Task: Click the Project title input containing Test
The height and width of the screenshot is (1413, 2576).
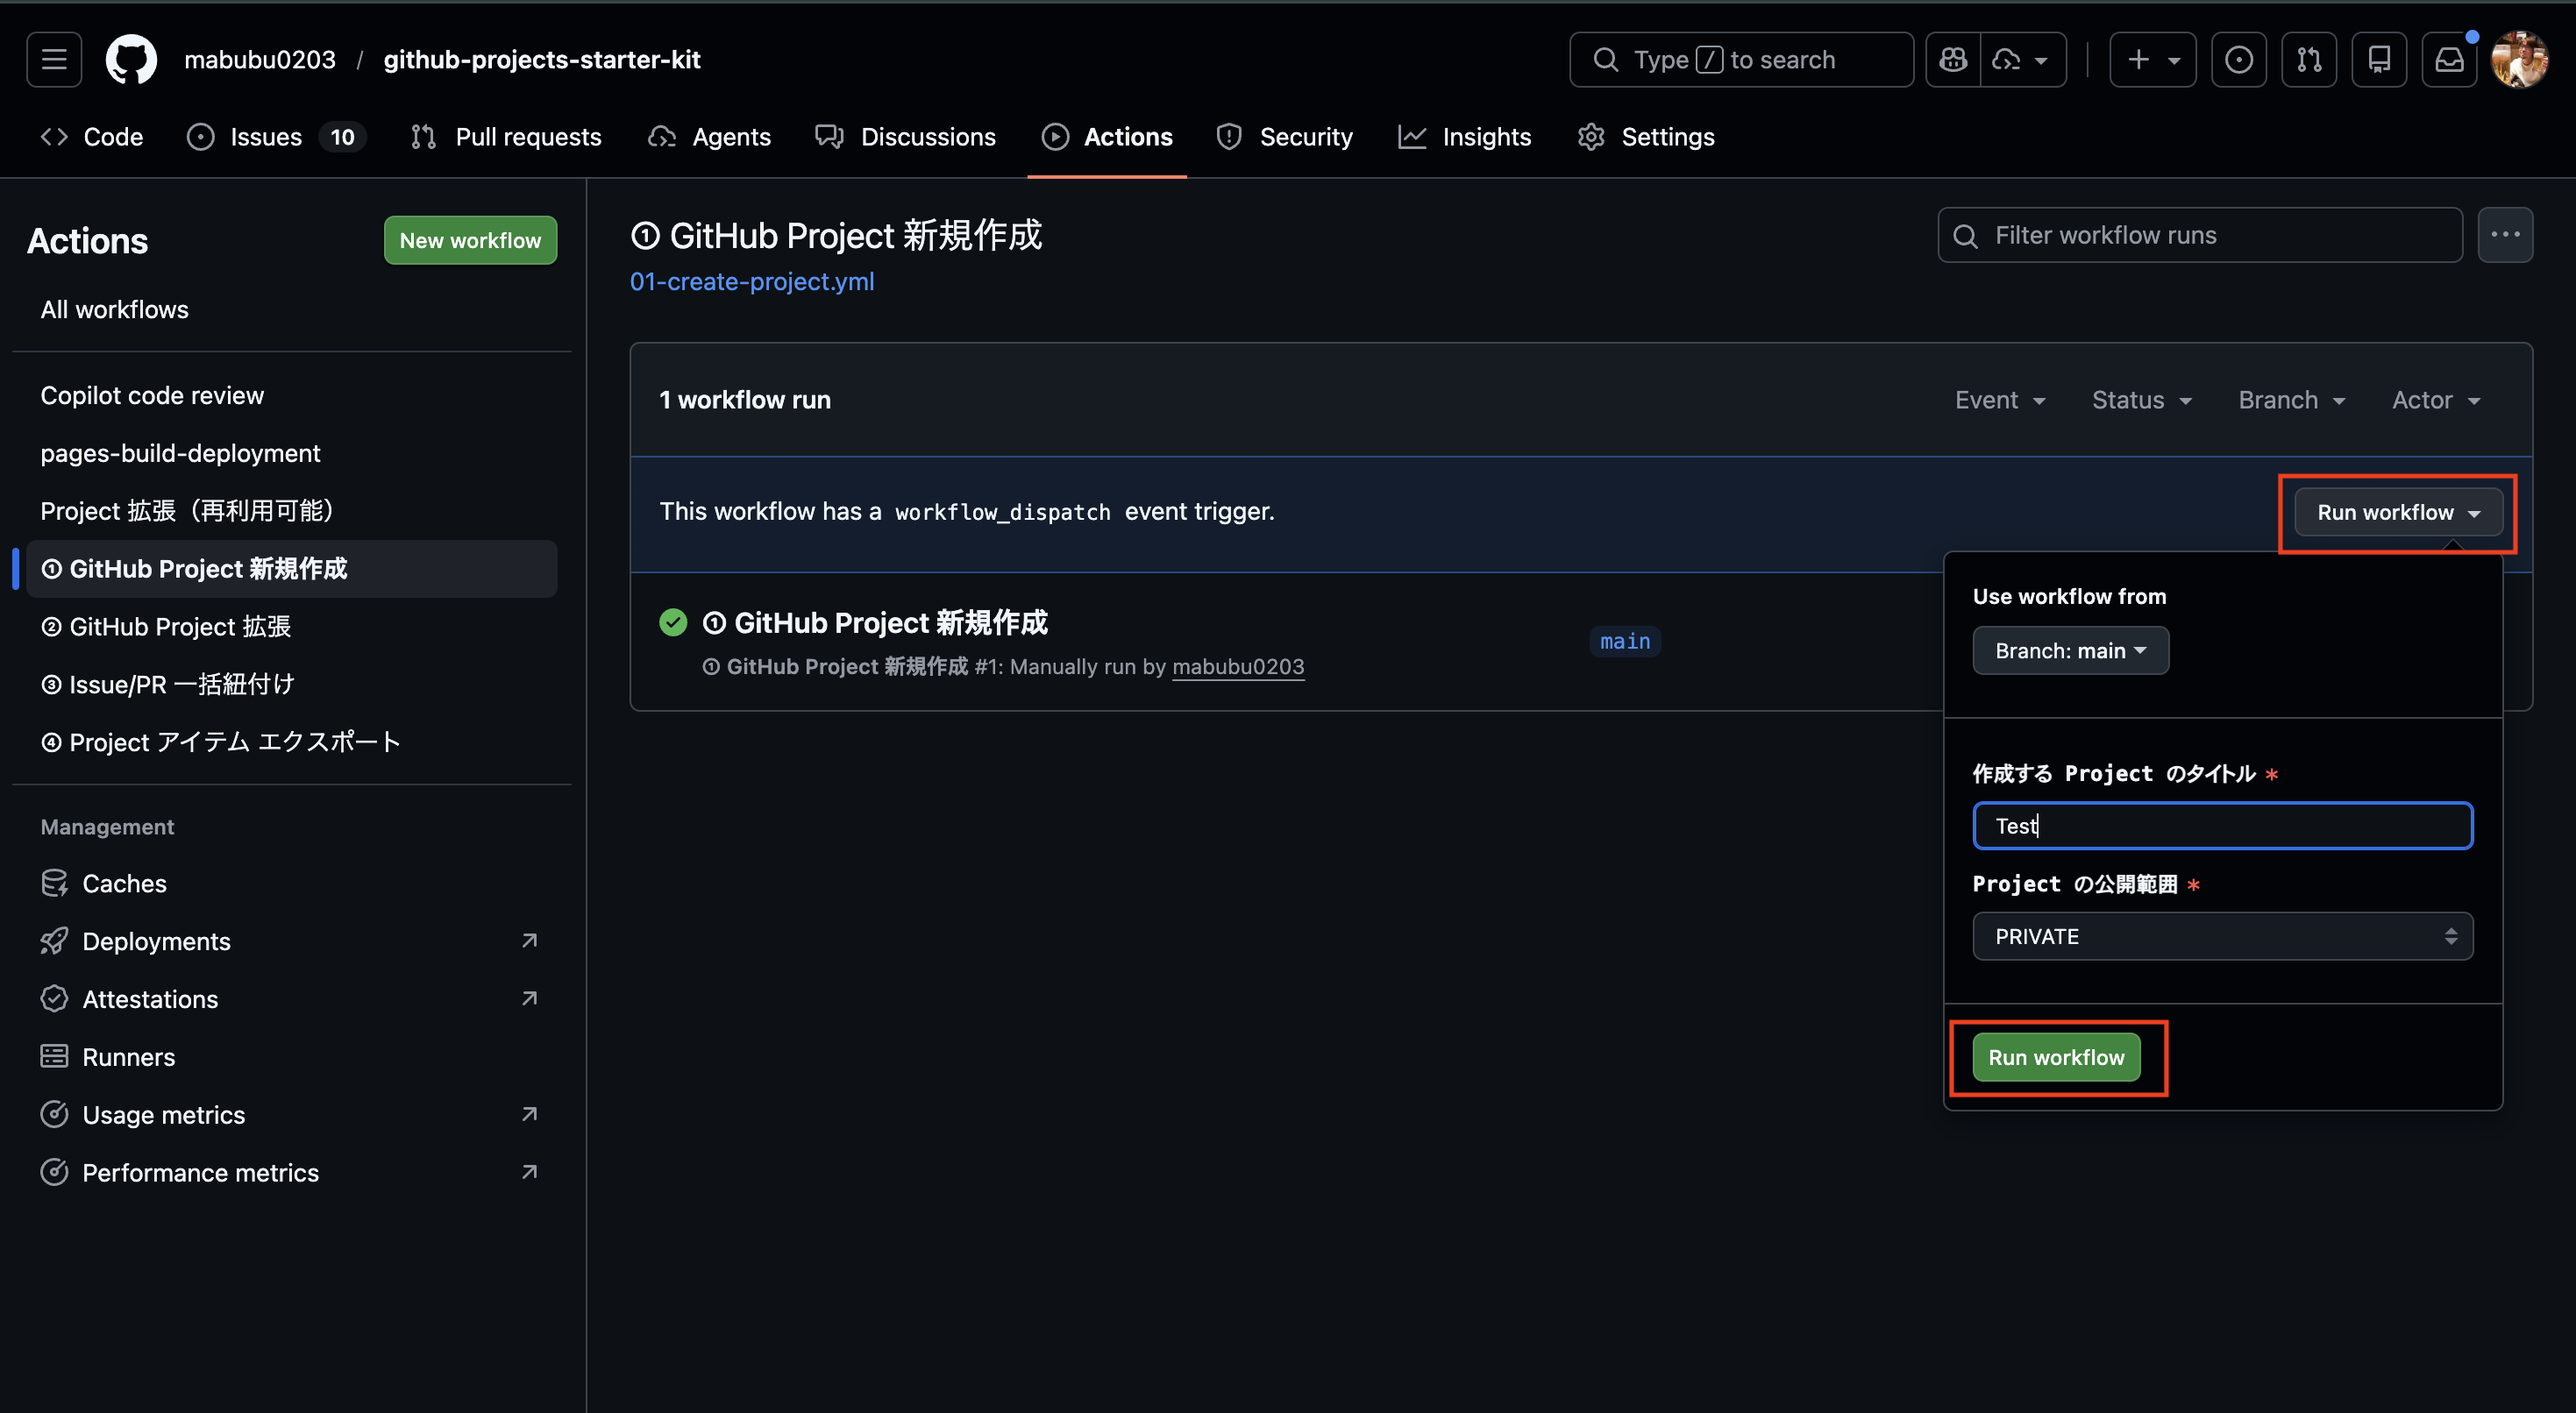Action: (2223, 826)
